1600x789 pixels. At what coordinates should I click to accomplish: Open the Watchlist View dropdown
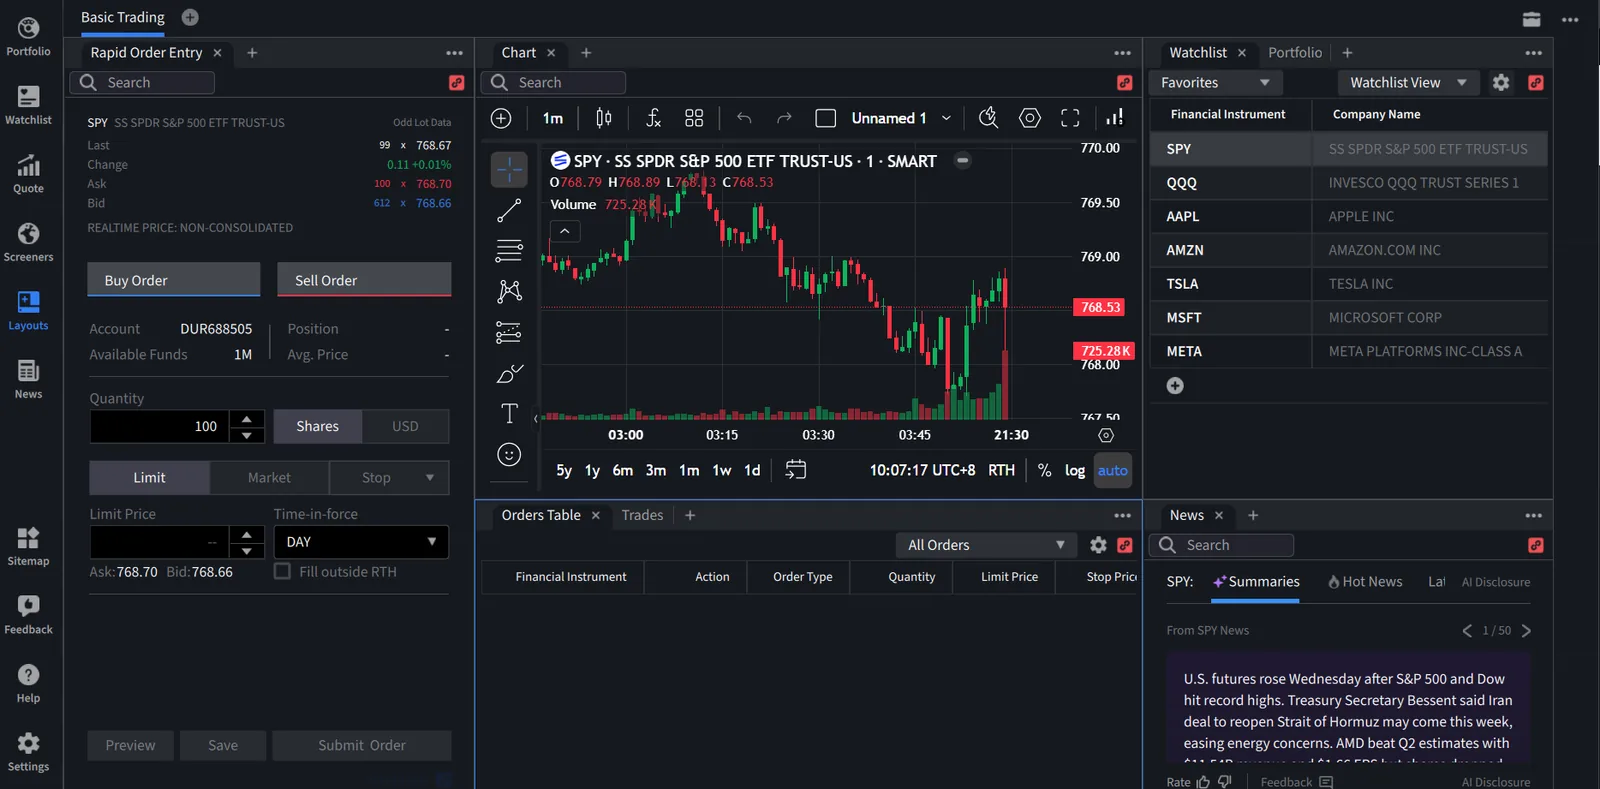pos(1408,83)
